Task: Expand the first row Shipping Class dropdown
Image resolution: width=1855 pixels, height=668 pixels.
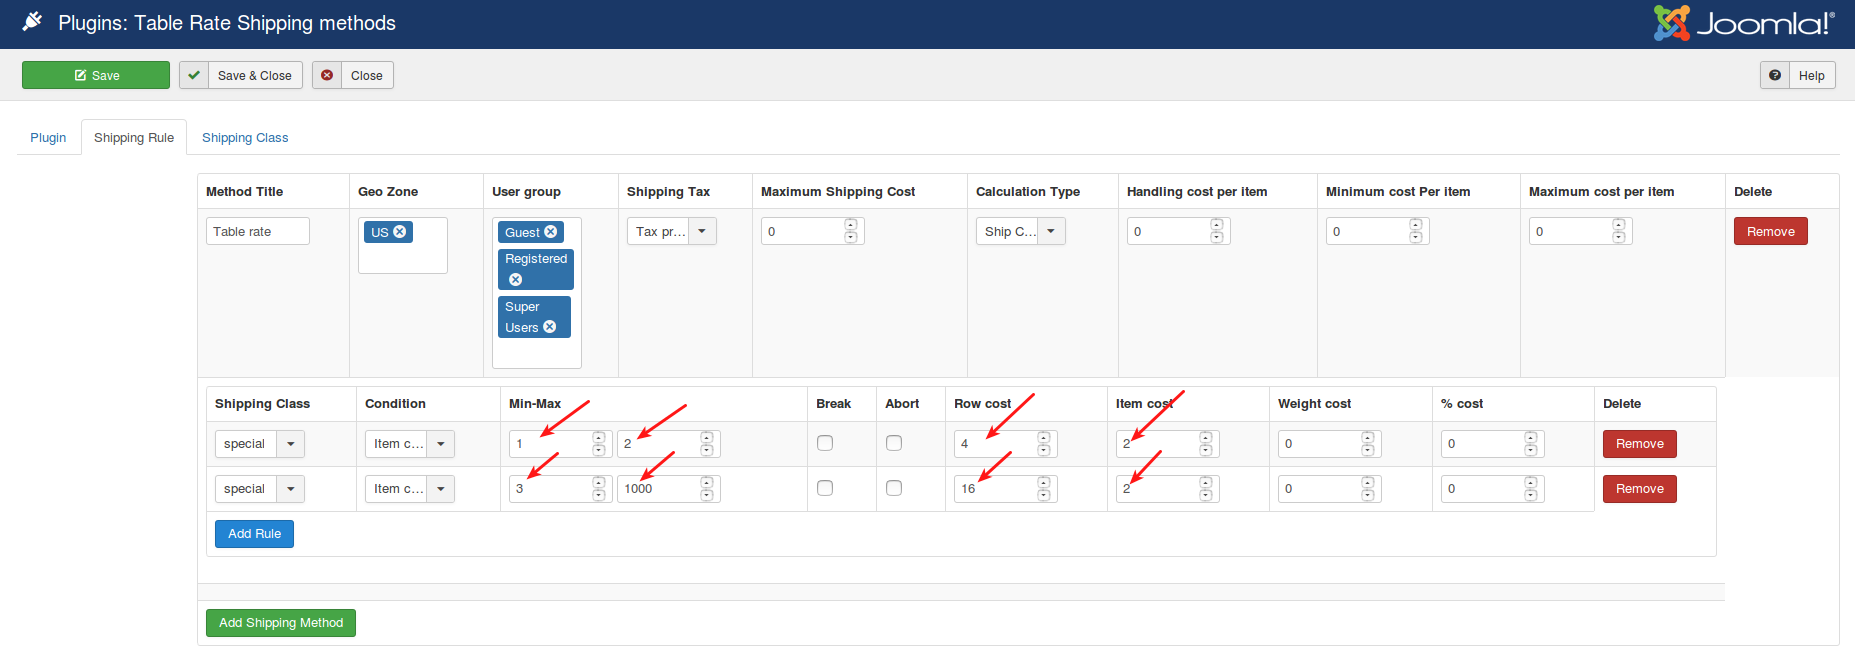Action: coord(290,444)
